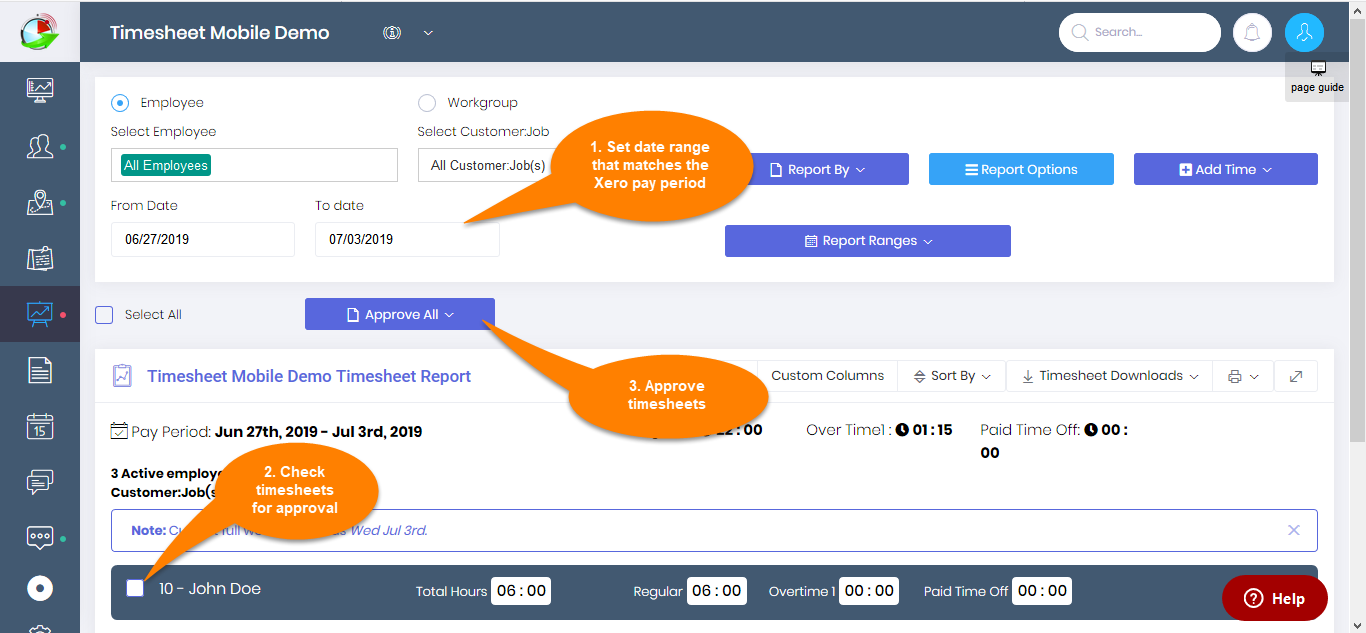Viewport: 1366px width, 633px height.
Task: Click the clipboard icon beside the report title
Action: 122,376
